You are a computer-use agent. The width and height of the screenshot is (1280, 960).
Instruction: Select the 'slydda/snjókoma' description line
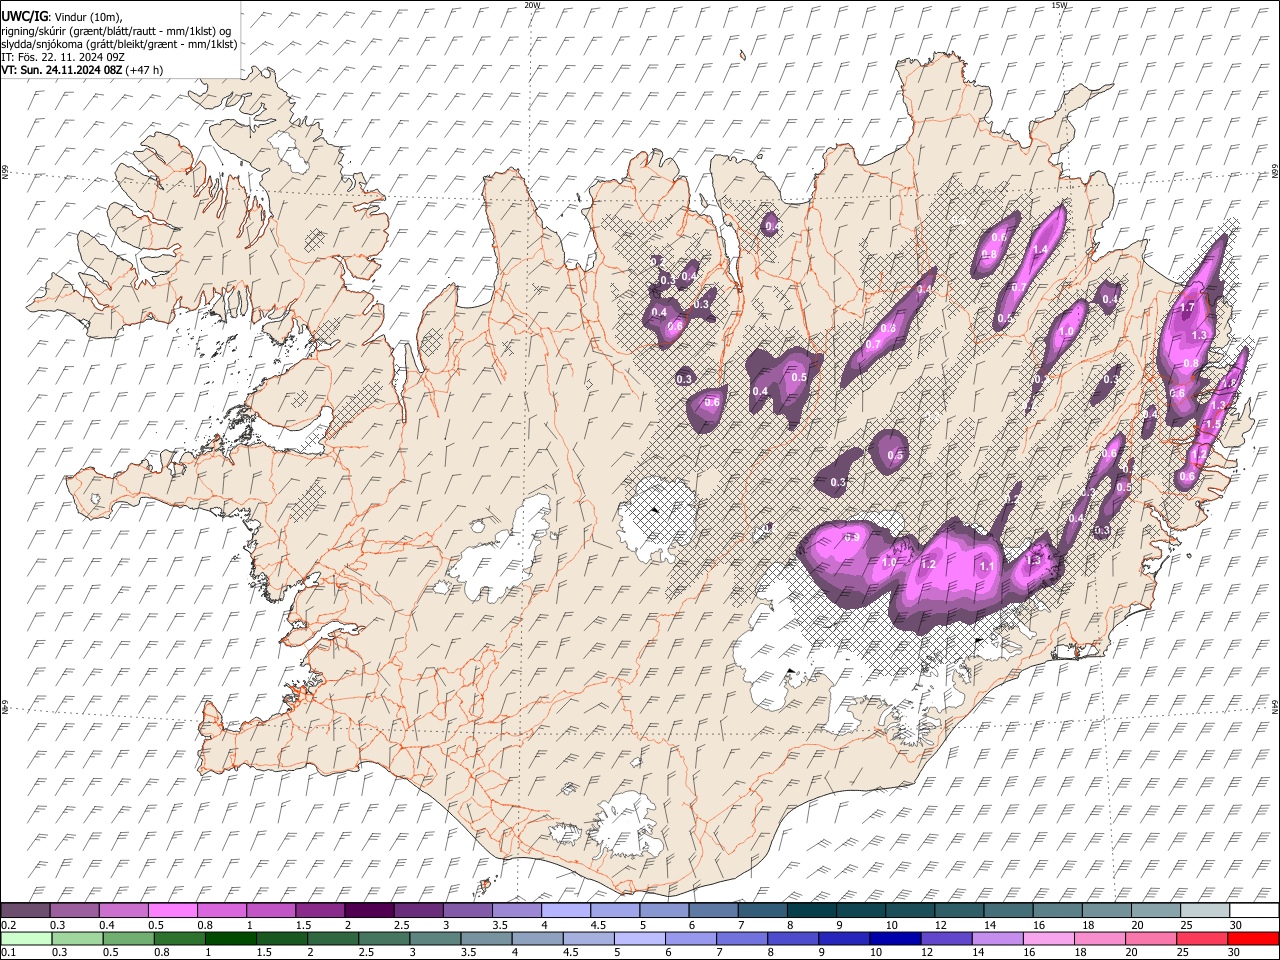(119, 44)
